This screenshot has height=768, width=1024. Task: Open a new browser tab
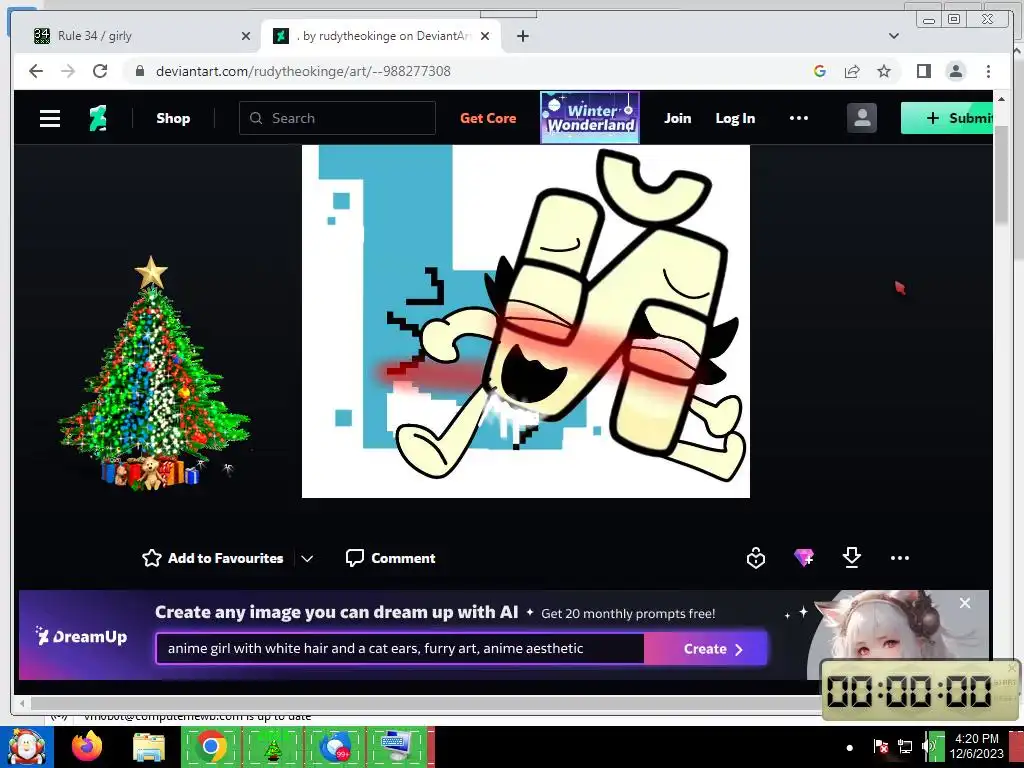coord(522,36)
